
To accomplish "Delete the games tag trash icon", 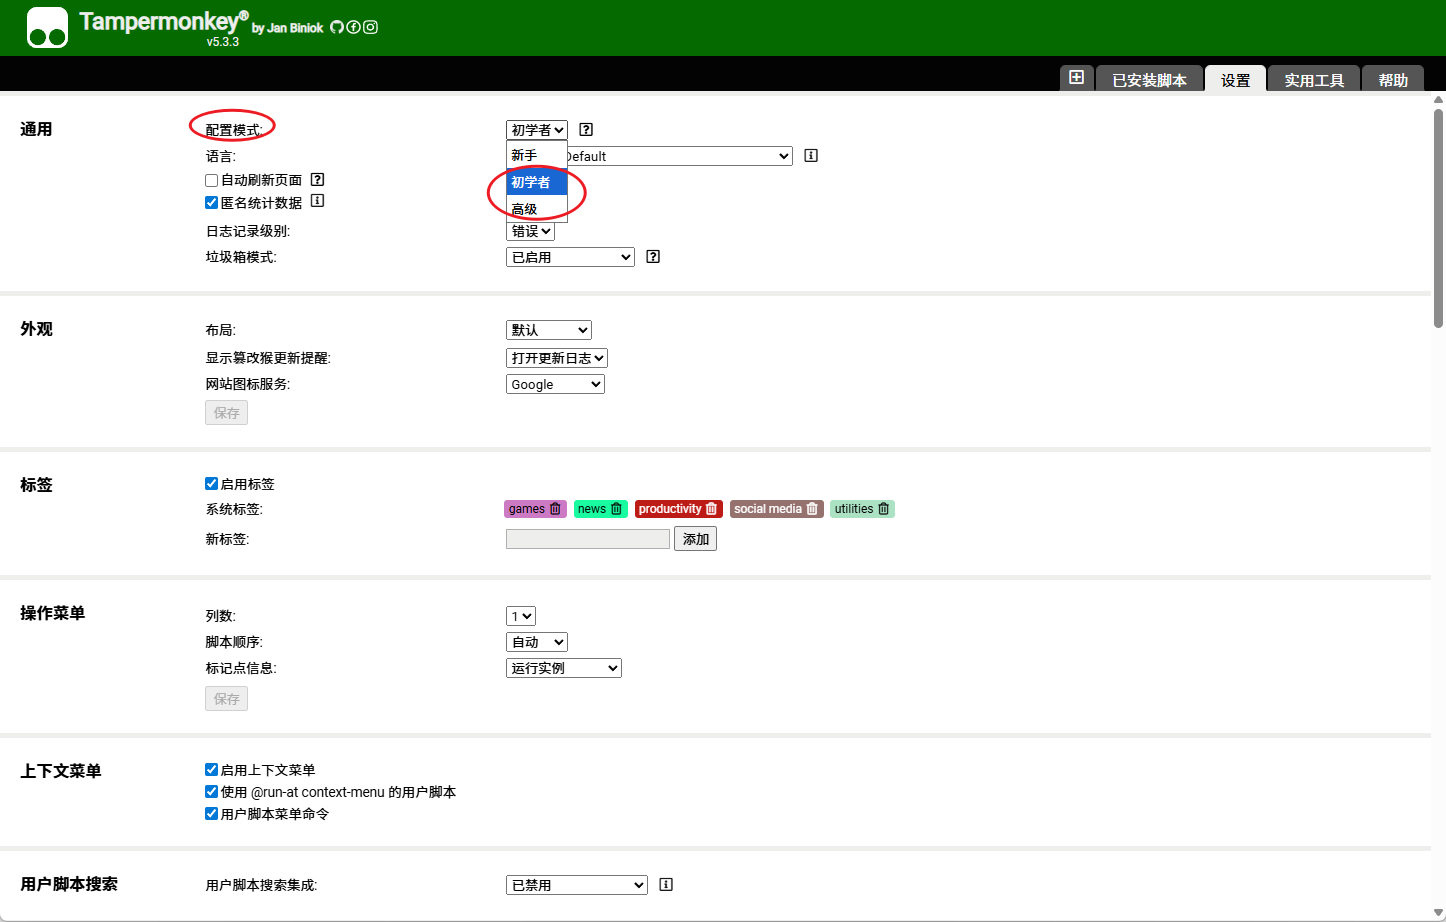I will (x=555, y=509).
